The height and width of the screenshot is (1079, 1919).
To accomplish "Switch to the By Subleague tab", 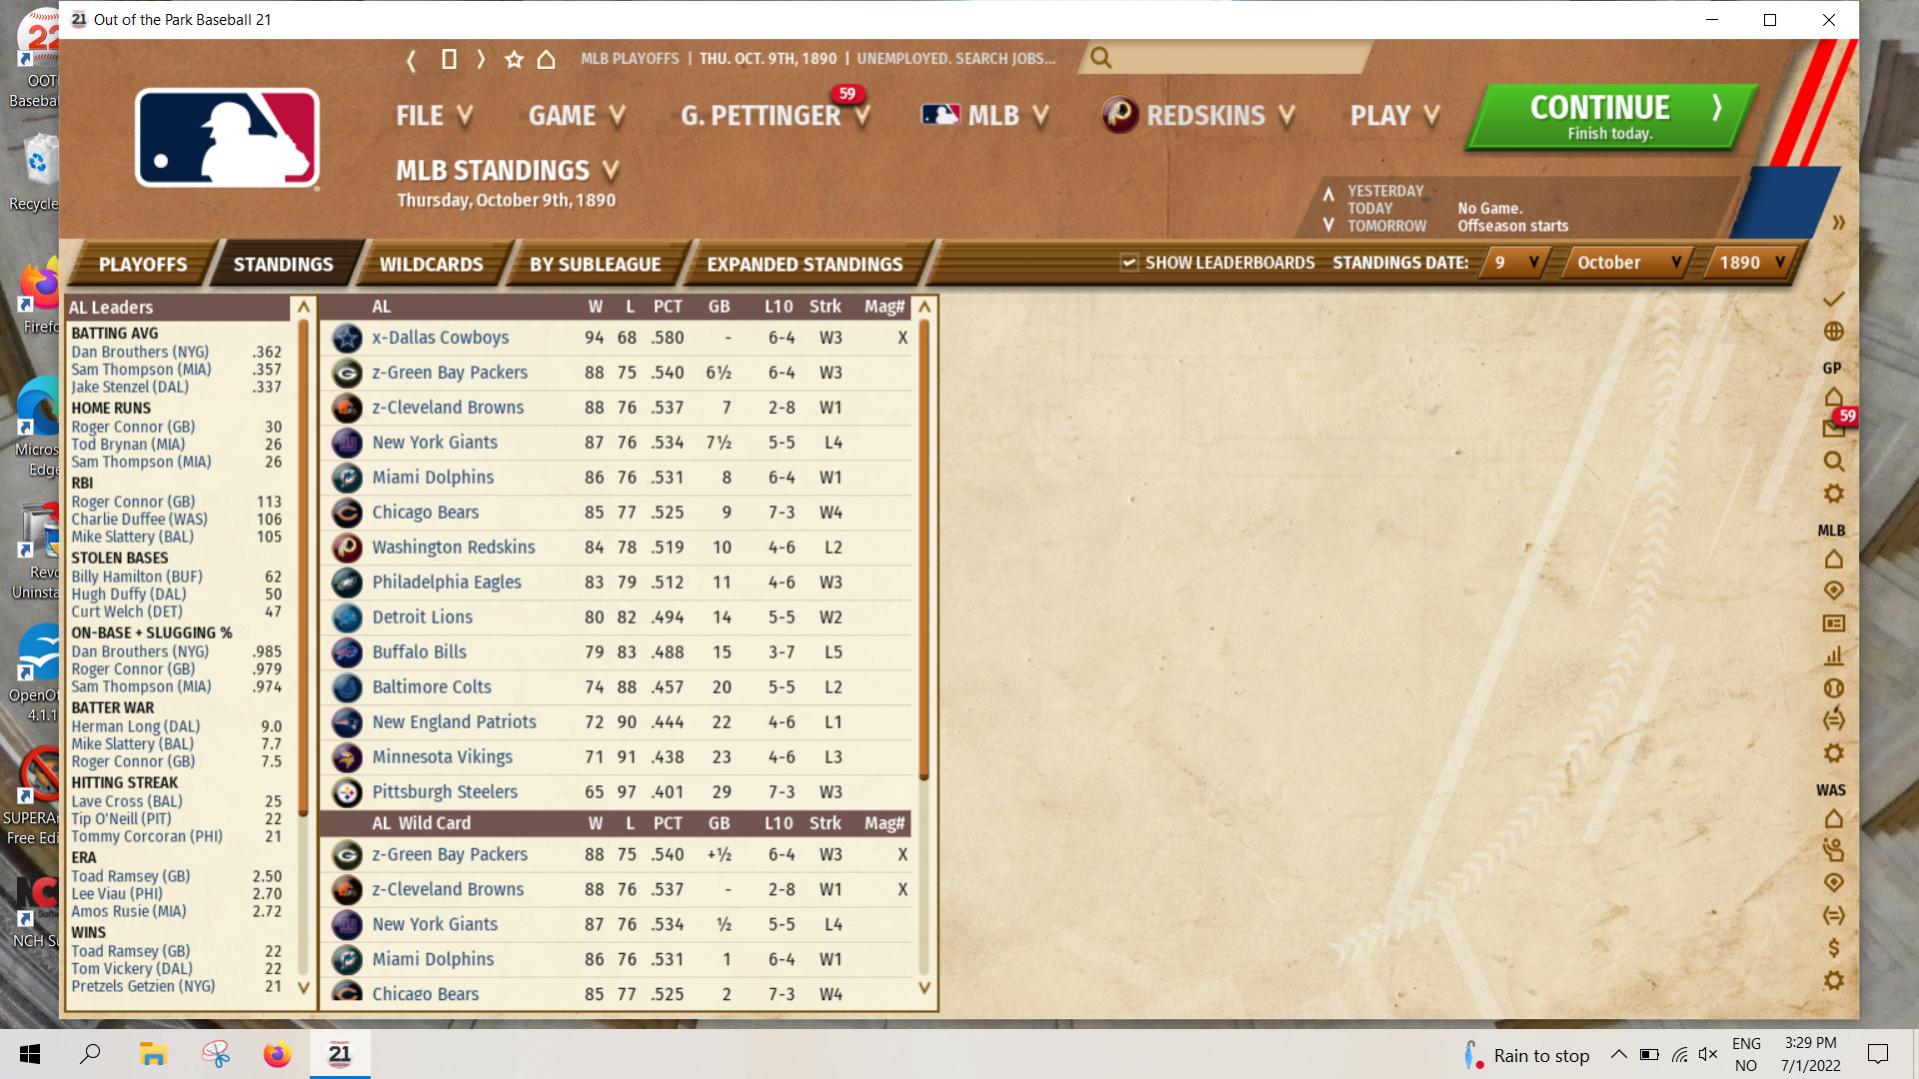I will coord(595,264).
